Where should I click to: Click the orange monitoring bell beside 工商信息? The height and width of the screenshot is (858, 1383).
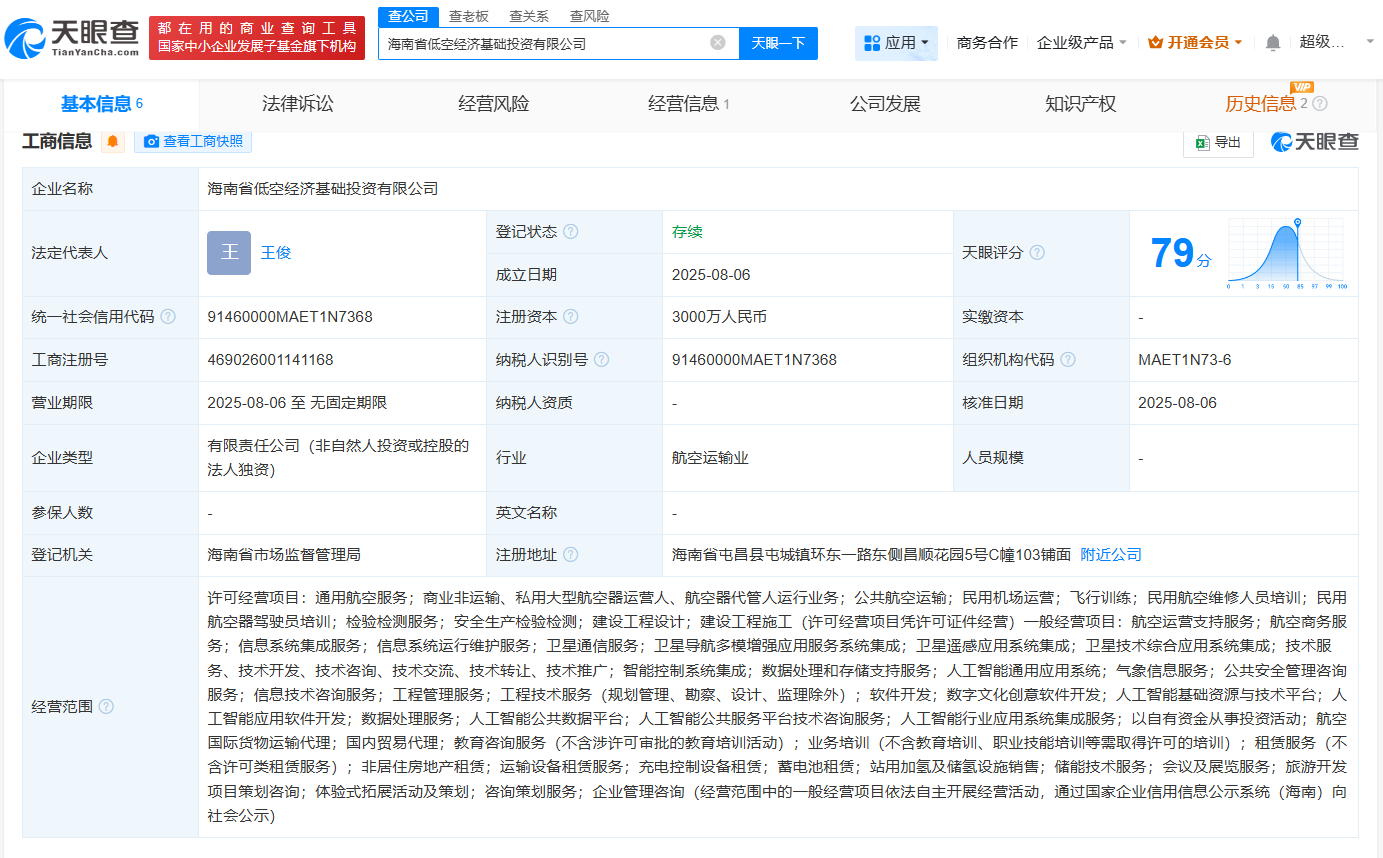pyautogui.click(x=113, y=141)
